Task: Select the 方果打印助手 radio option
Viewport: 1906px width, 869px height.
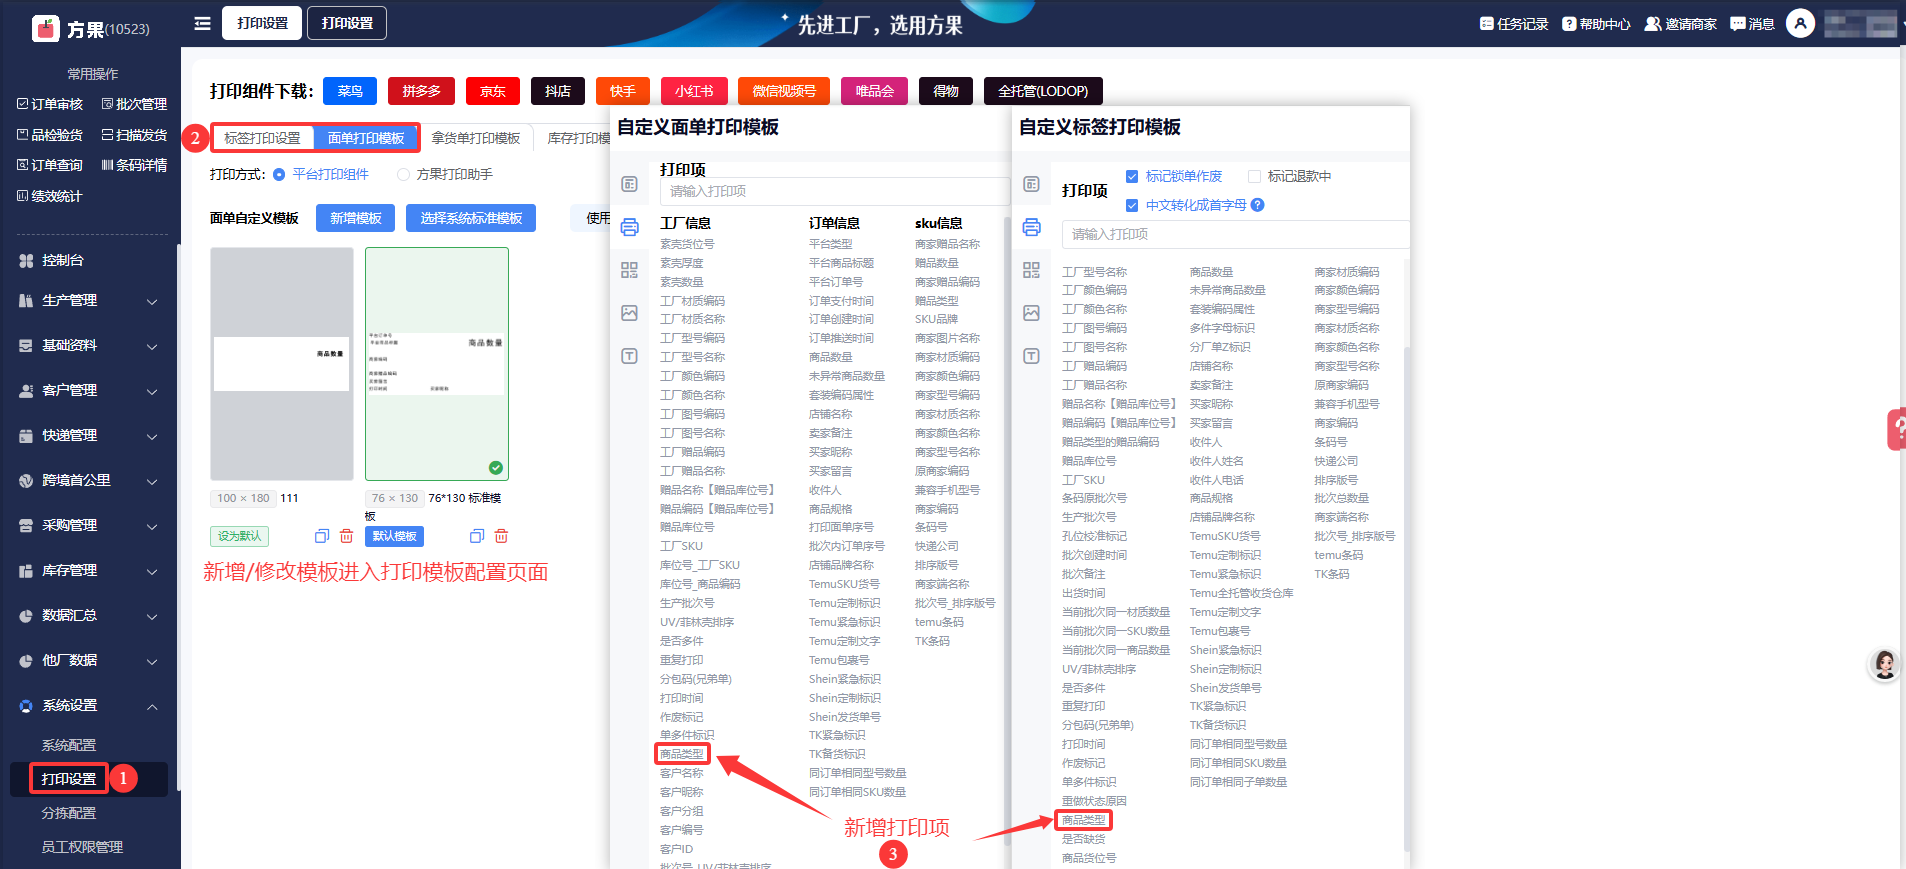Action: tap(403, 175)
